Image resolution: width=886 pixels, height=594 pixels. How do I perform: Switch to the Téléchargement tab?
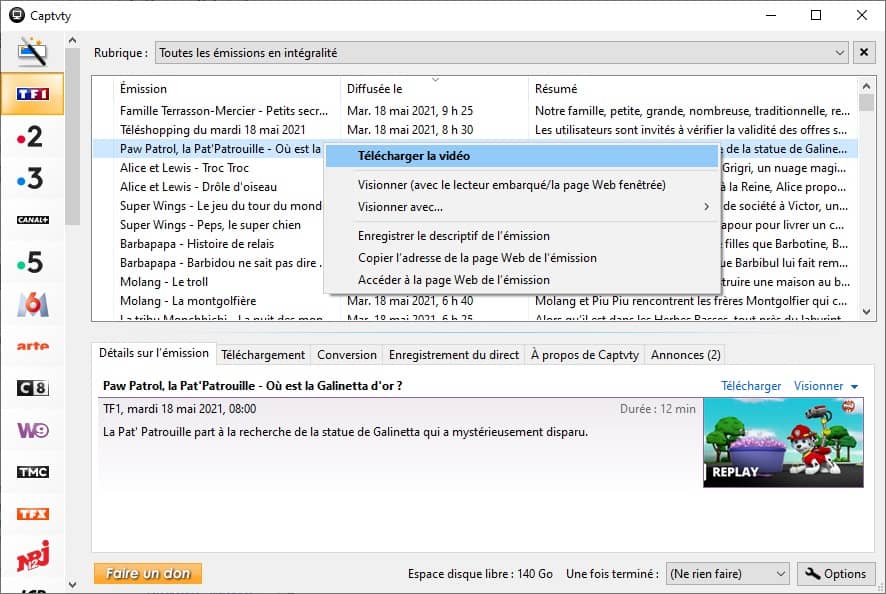pyautogui.click(x=263, y=355)
